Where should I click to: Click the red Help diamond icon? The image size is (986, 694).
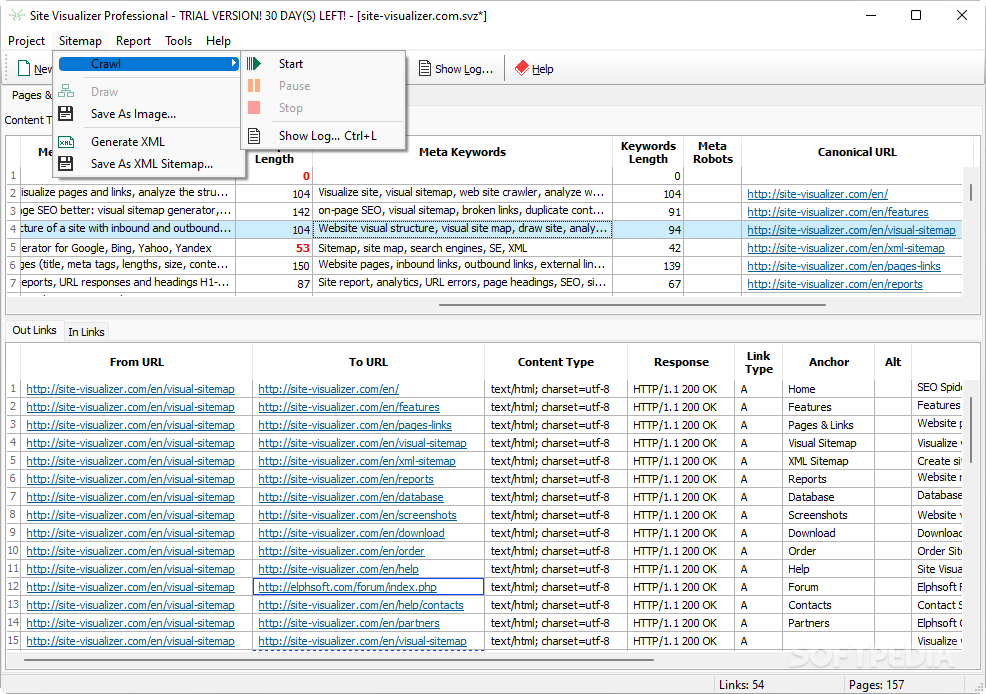pos(522,69)
